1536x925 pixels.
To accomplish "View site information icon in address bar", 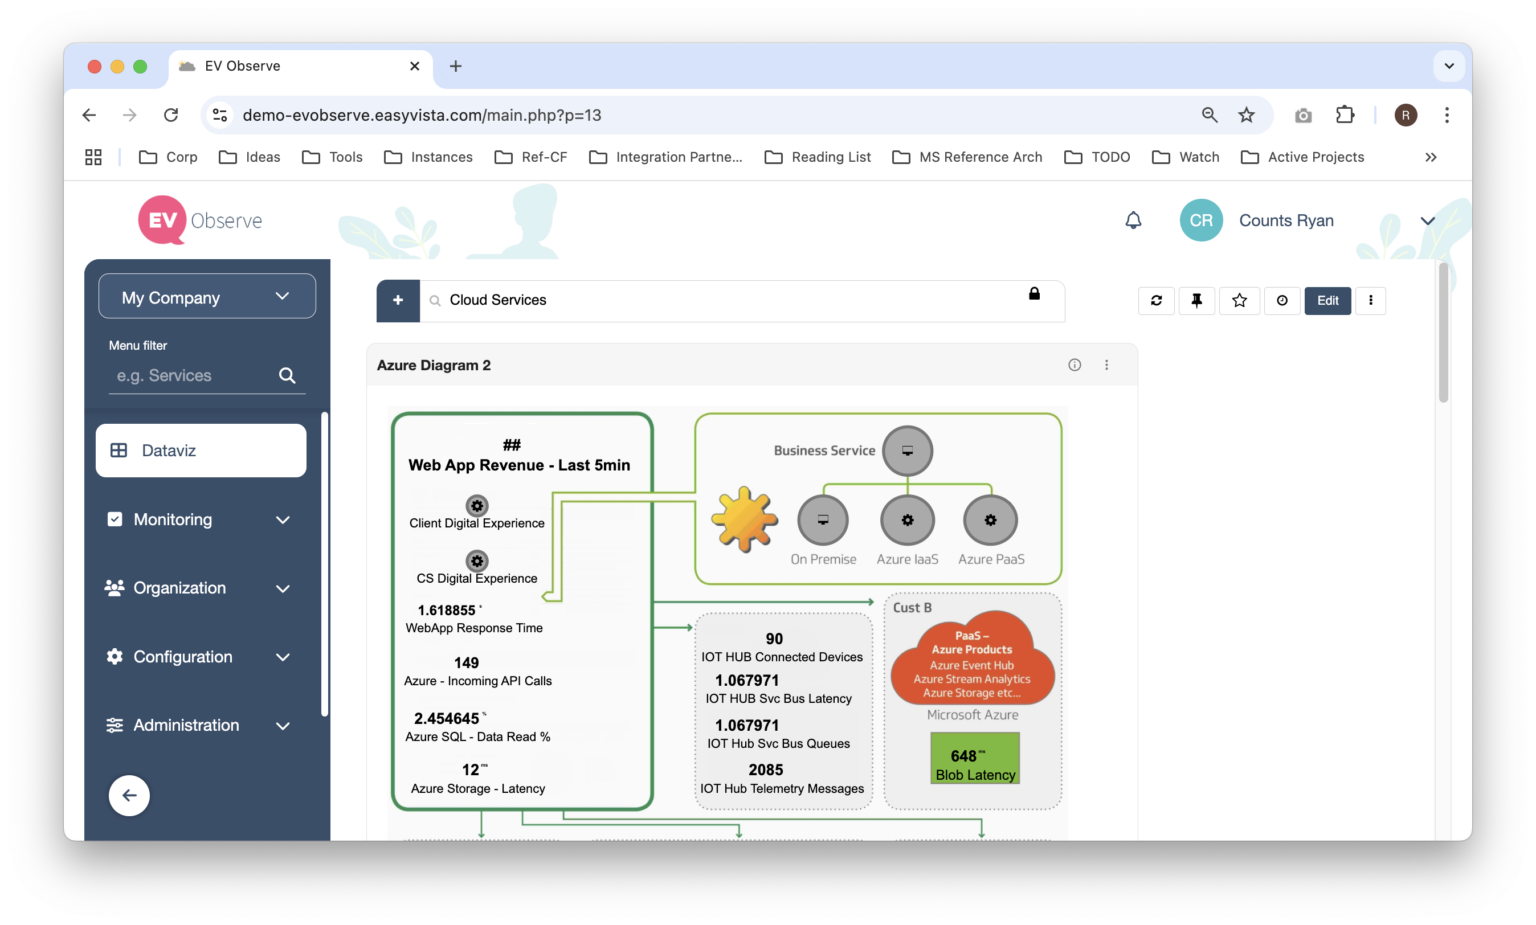I will click(220, 115).
